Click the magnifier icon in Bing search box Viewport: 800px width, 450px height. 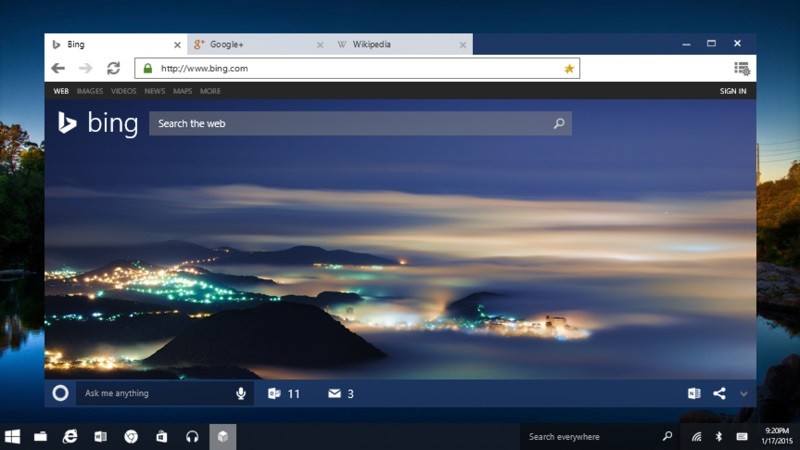[559, 124]
